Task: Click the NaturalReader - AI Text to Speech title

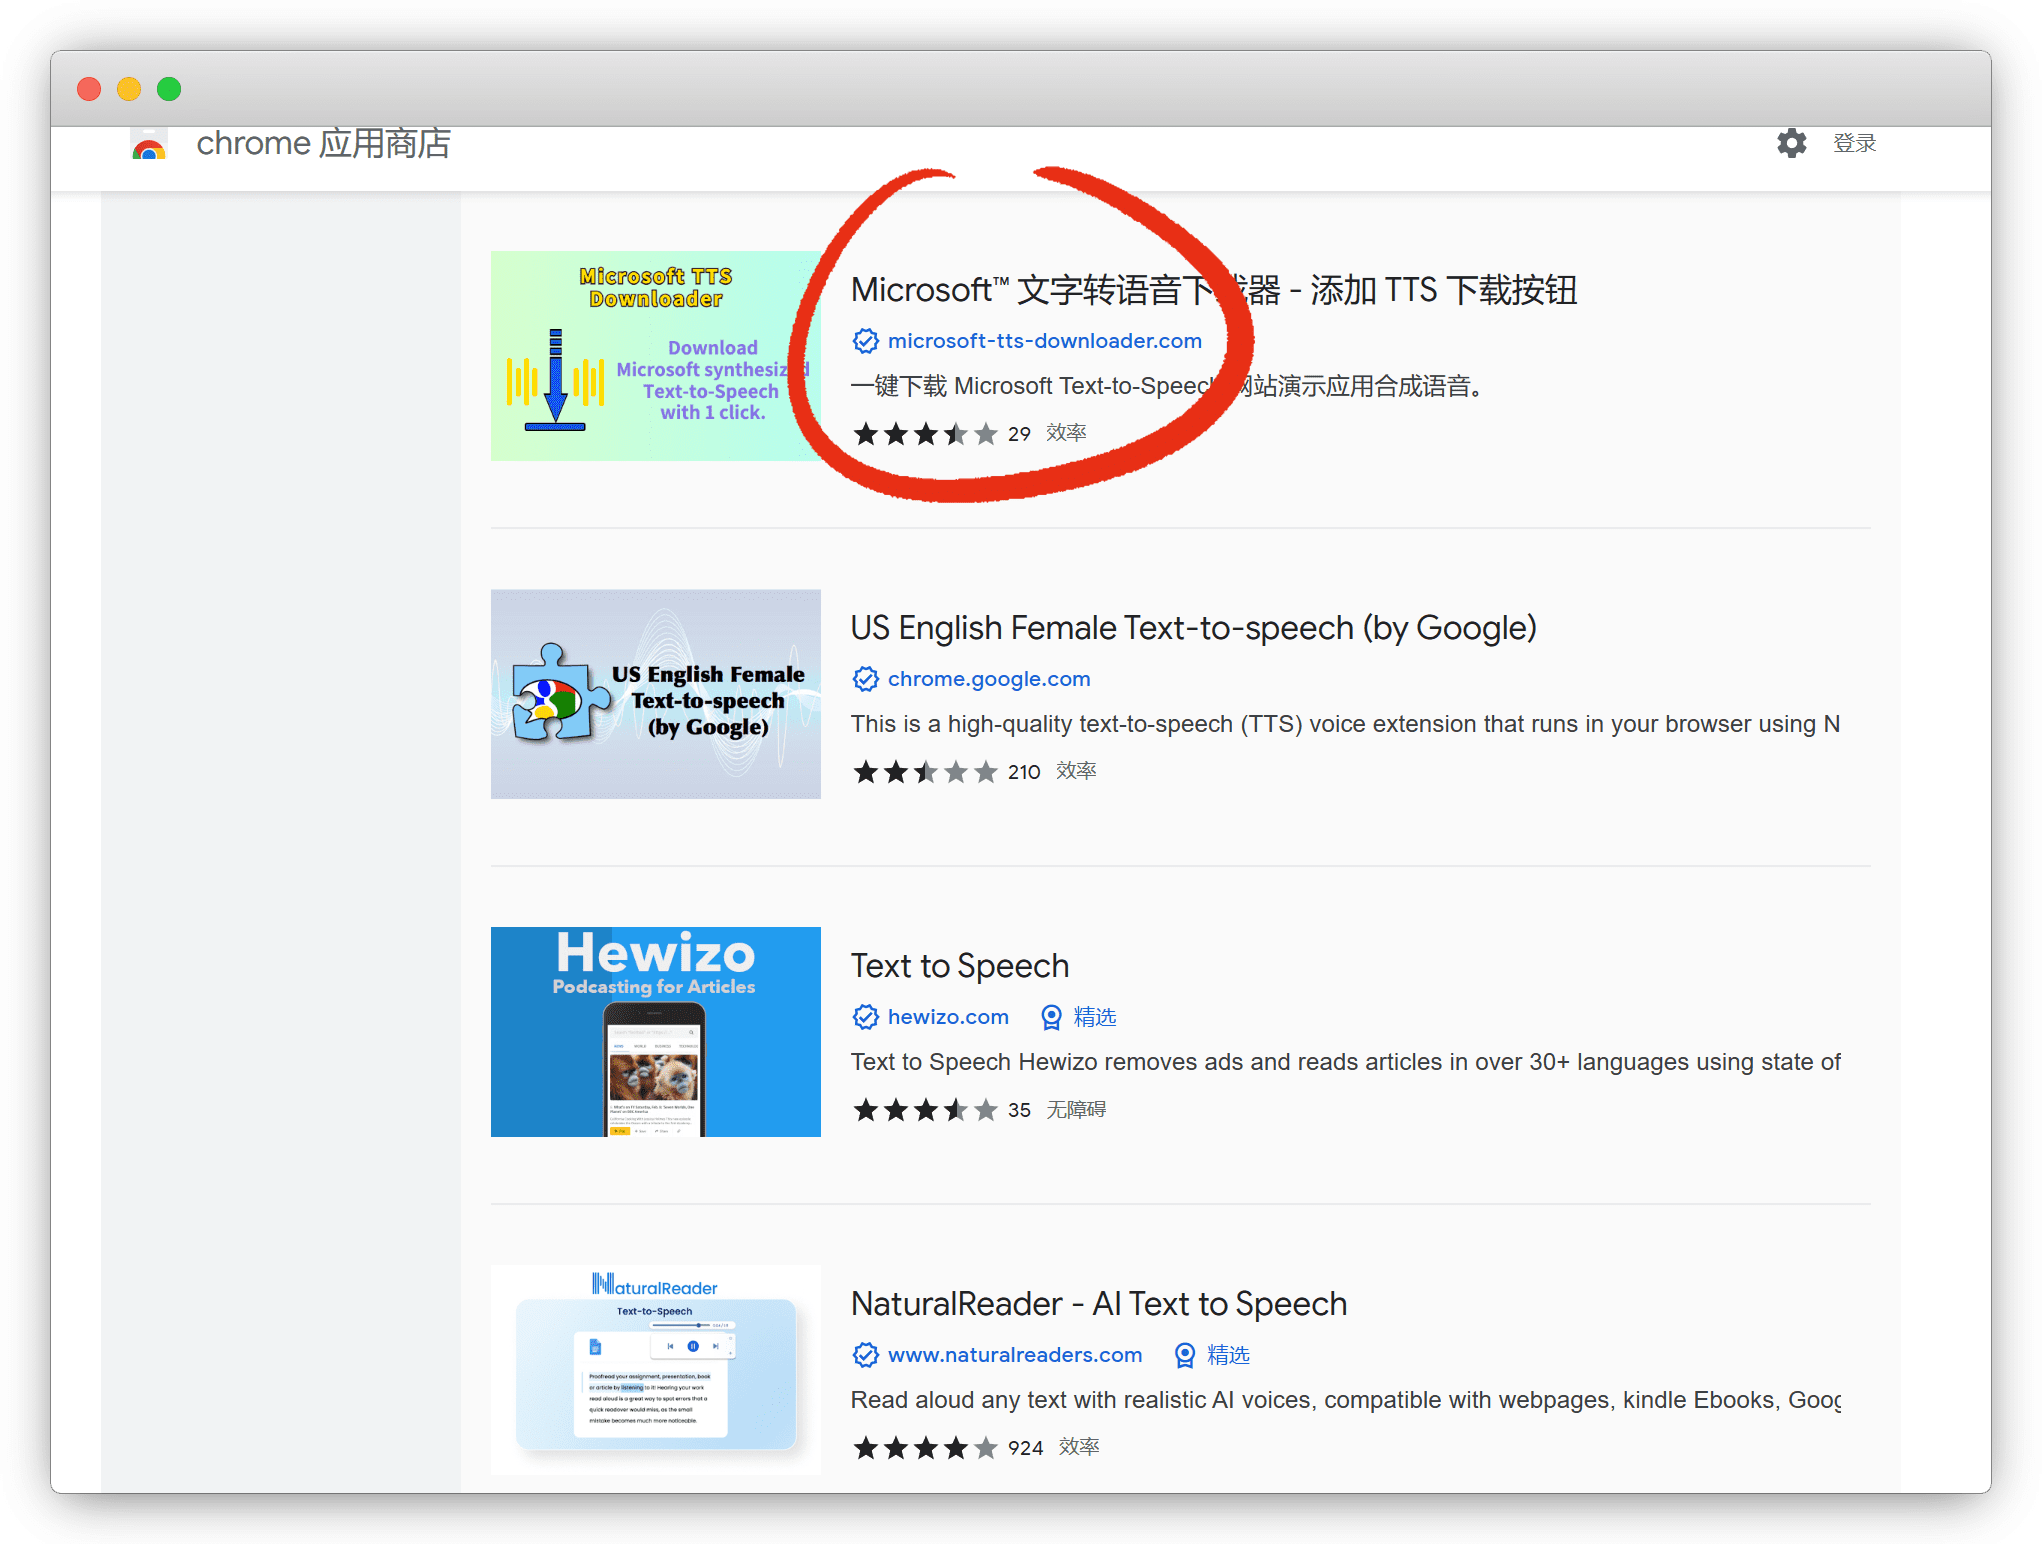Action: [x=1098, y=1304]
